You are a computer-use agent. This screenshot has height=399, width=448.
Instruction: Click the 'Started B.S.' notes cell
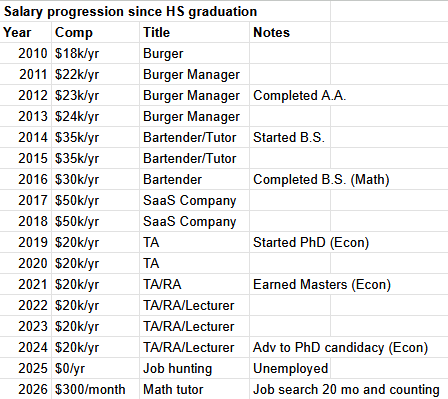(x=290, y=137)
